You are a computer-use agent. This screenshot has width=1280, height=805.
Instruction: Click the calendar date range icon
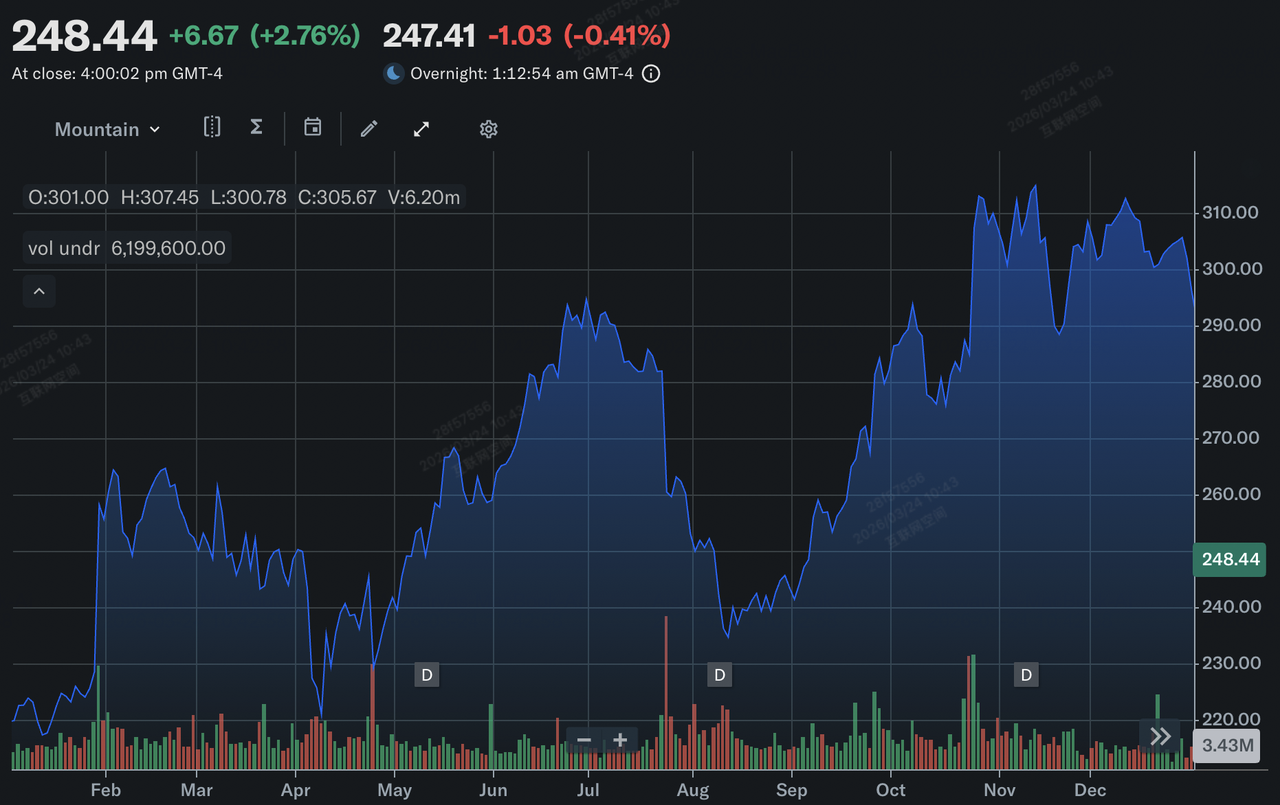(313, 127)
